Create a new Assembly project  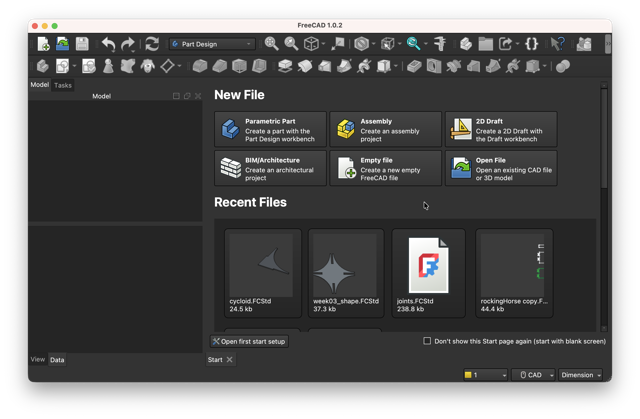tap(386, 129)
